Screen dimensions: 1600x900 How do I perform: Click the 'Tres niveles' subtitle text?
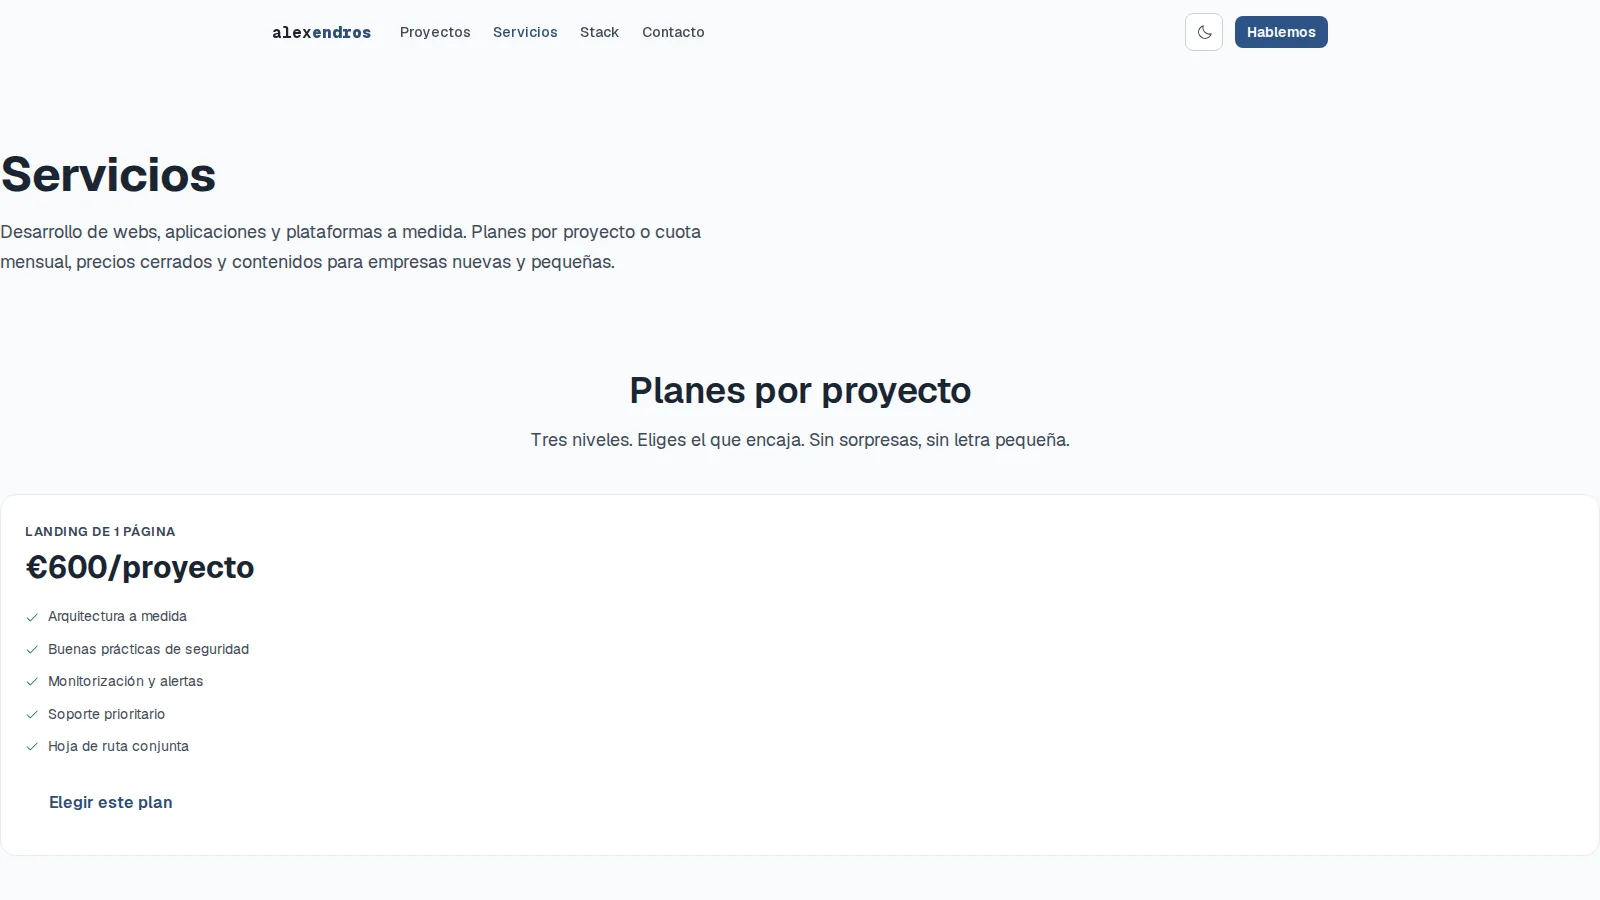coord(800,440)
